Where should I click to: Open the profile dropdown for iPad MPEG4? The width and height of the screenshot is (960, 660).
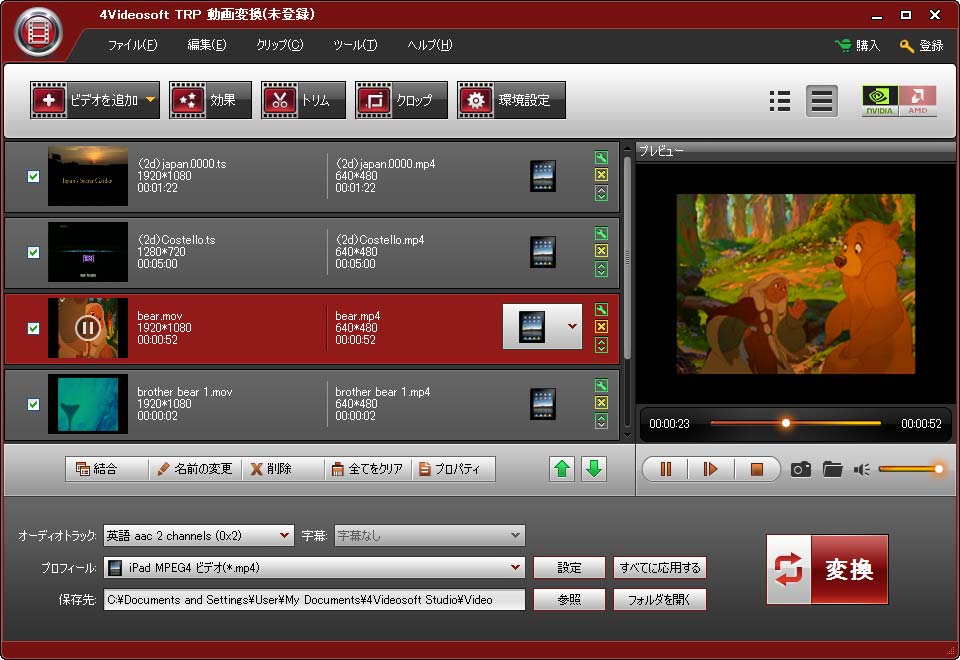515,568
